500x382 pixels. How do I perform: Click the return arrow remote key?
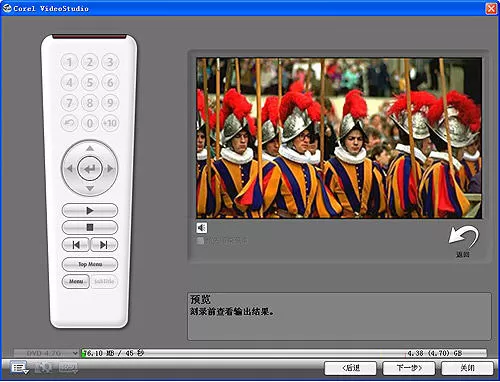(x=69, y=123)
